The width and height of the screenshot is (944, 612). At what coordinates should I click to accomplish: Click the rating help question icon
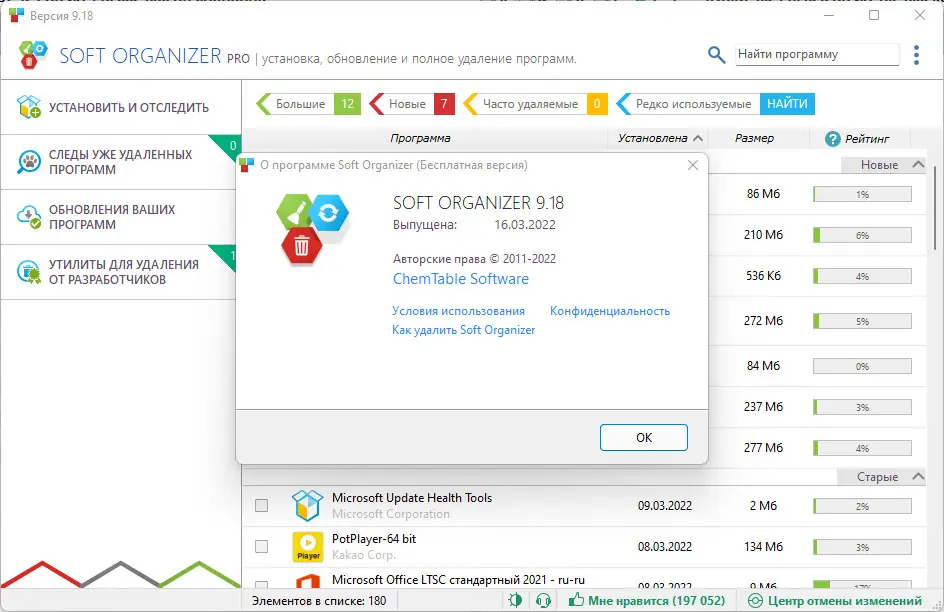[832, 139]
